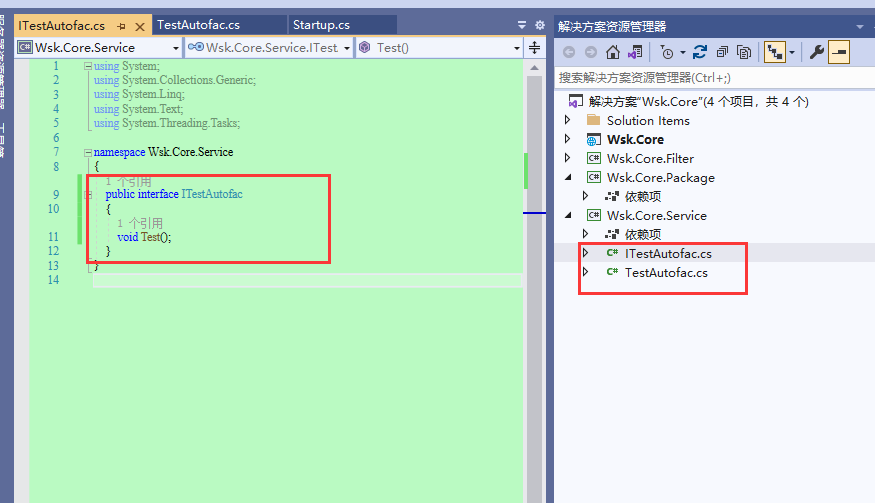
Task: Expand the TestAutofac.cs file node
Action: click(x=585, y=272)
